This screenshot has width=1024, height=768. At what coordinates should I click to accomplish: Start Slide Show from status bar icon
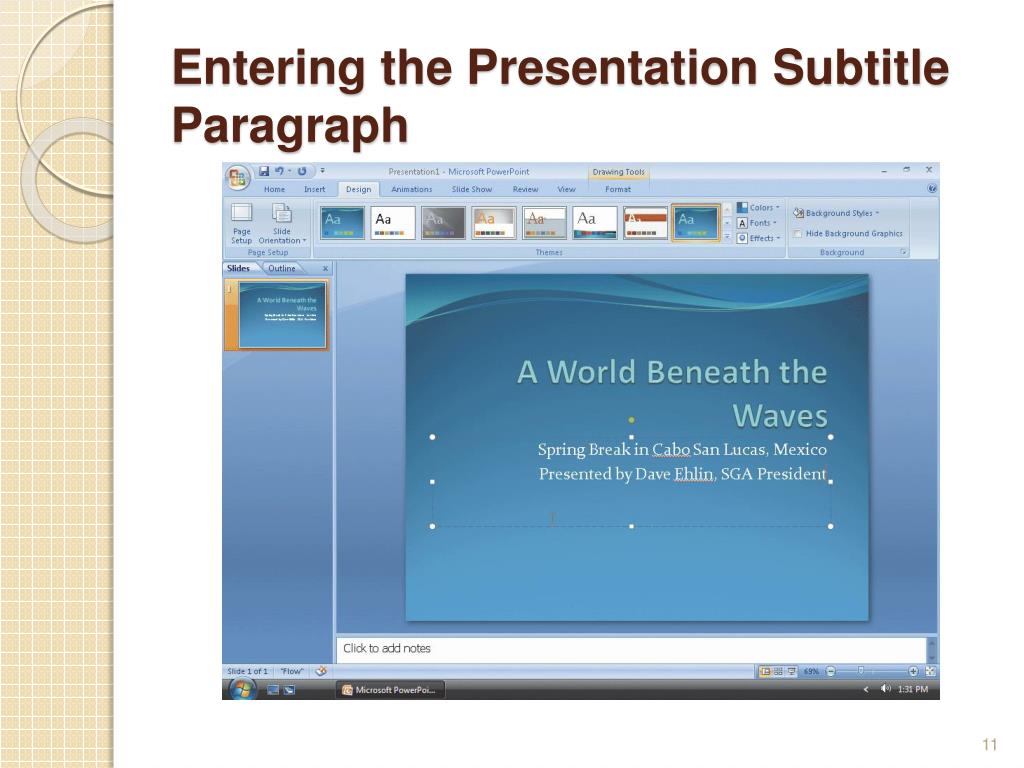(792, 671)
